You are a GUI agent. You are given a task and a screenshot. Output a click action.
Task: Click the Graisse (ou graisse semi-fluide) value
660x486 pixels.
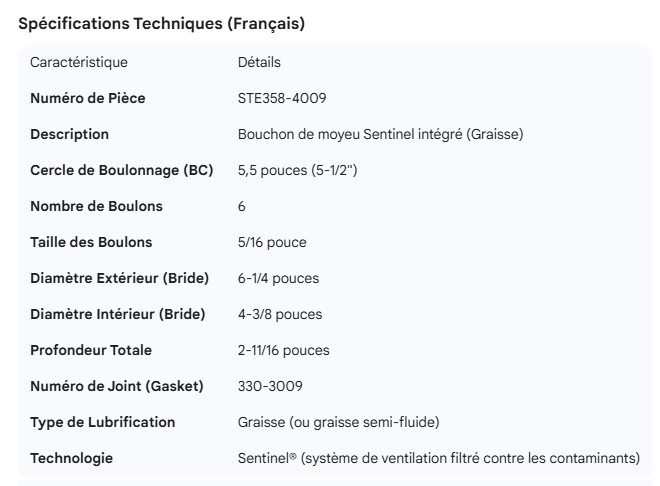338,422
